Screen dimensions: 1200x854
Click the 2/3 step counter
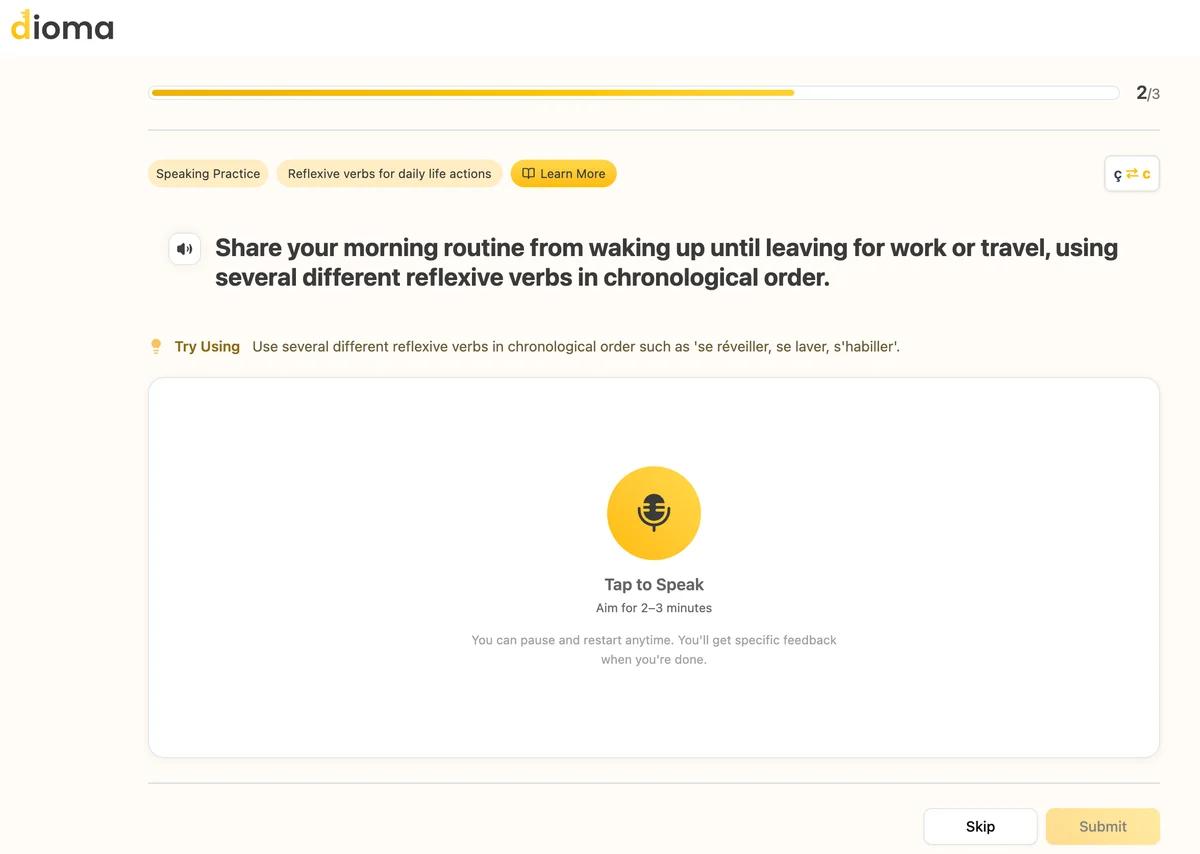pyautogui.click(x=1148, y=93)
